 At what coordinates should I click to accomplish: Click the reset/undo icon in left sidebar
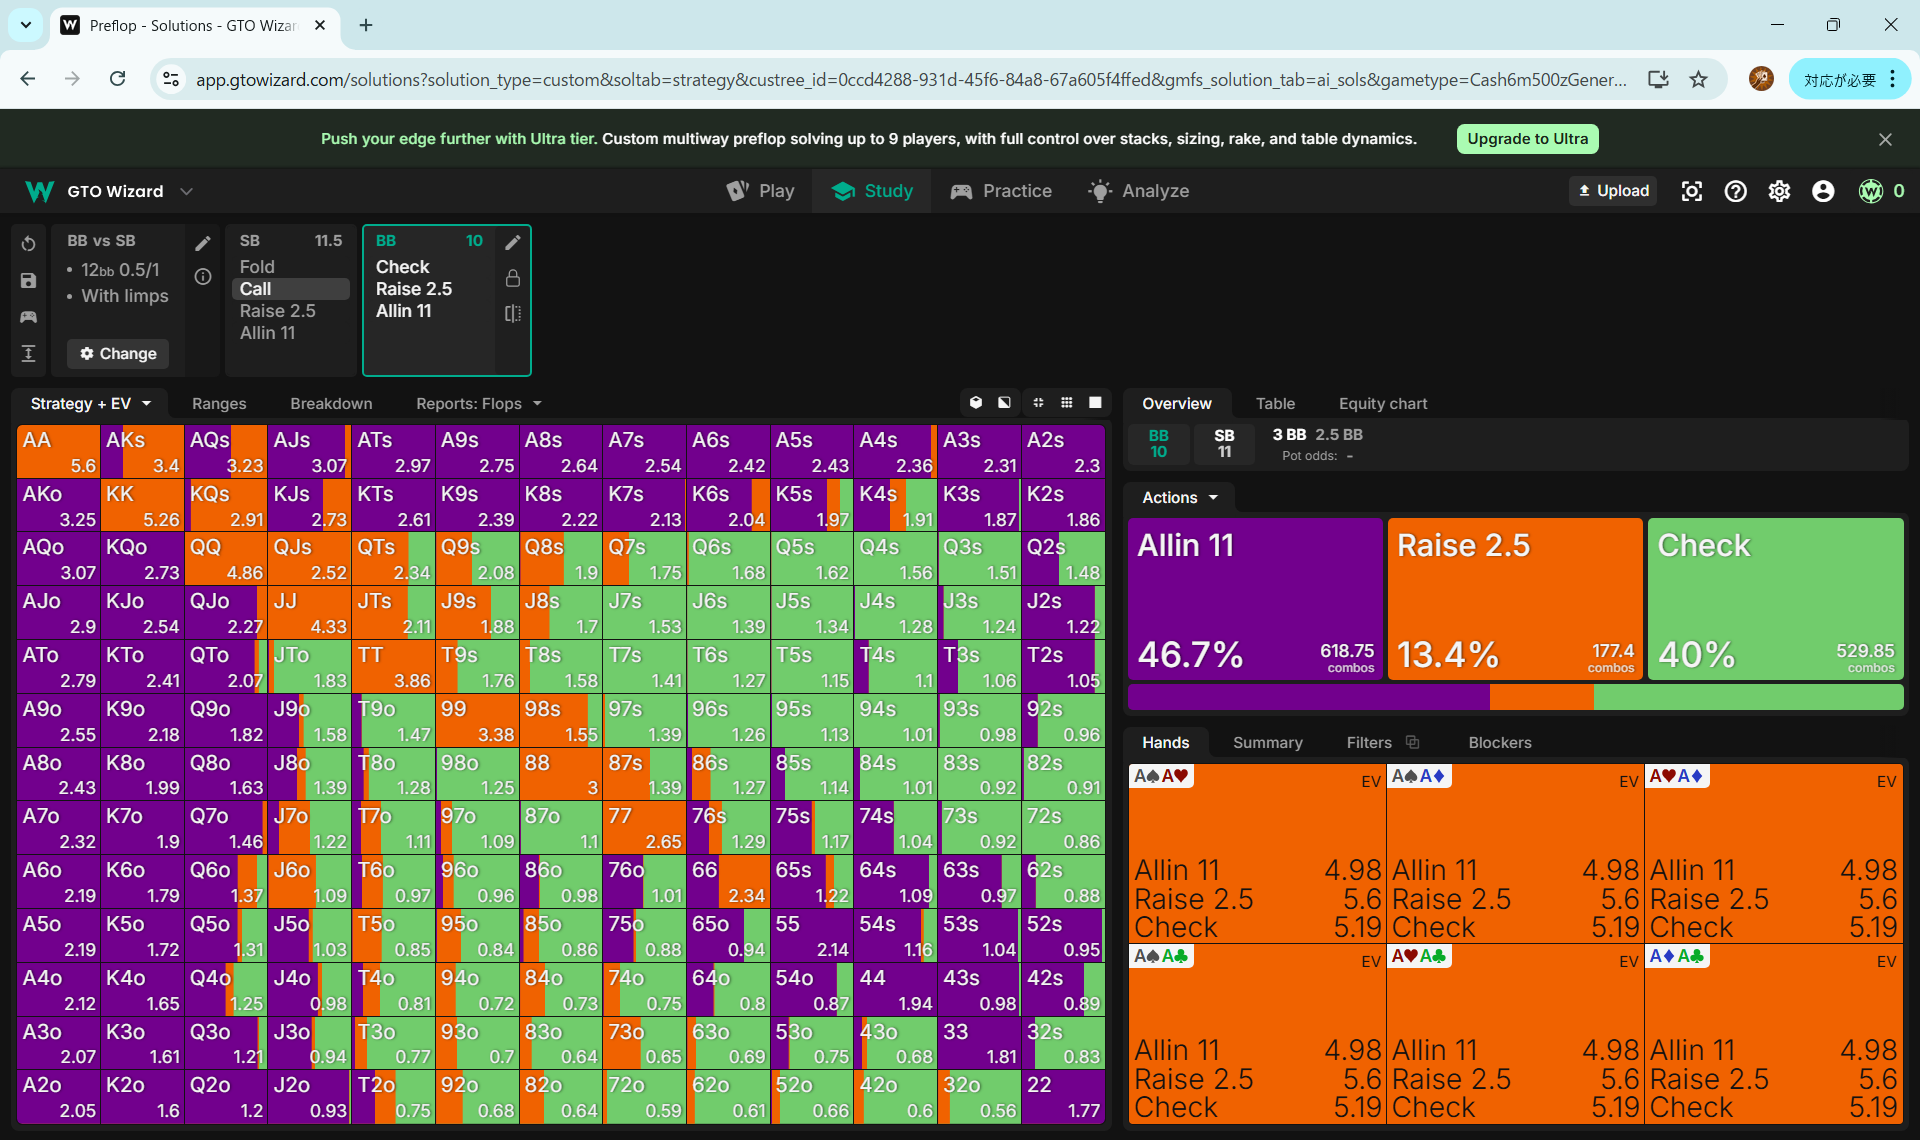pyautogui.click(x=28, y=244)
